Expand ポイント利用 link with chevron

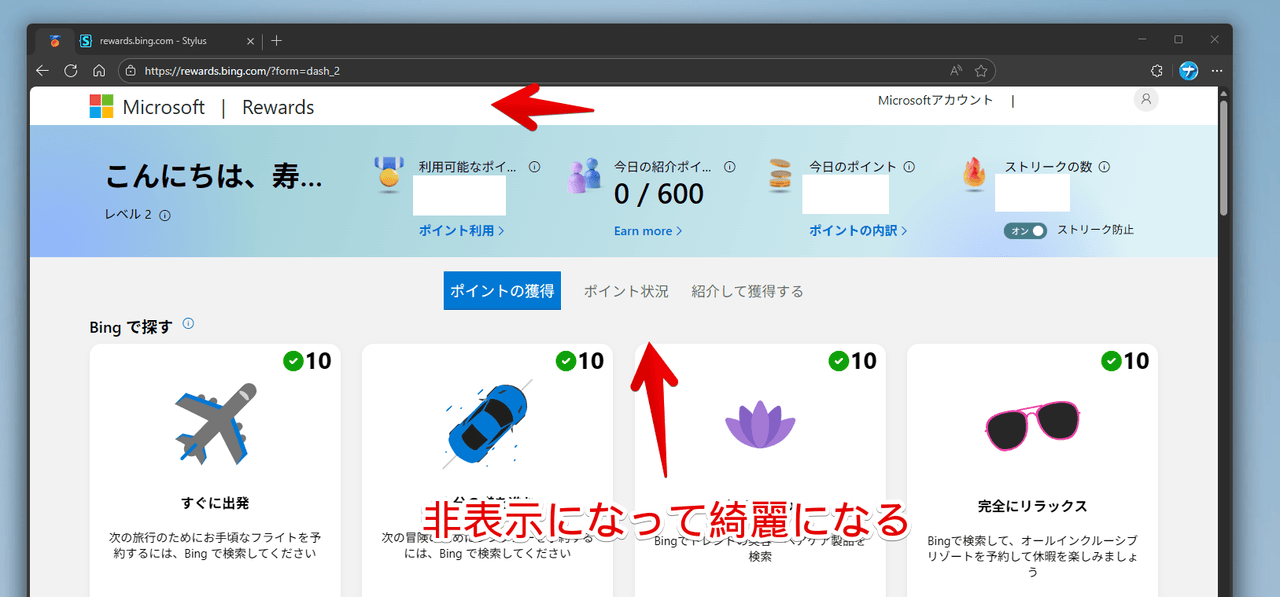pos(461,231)
